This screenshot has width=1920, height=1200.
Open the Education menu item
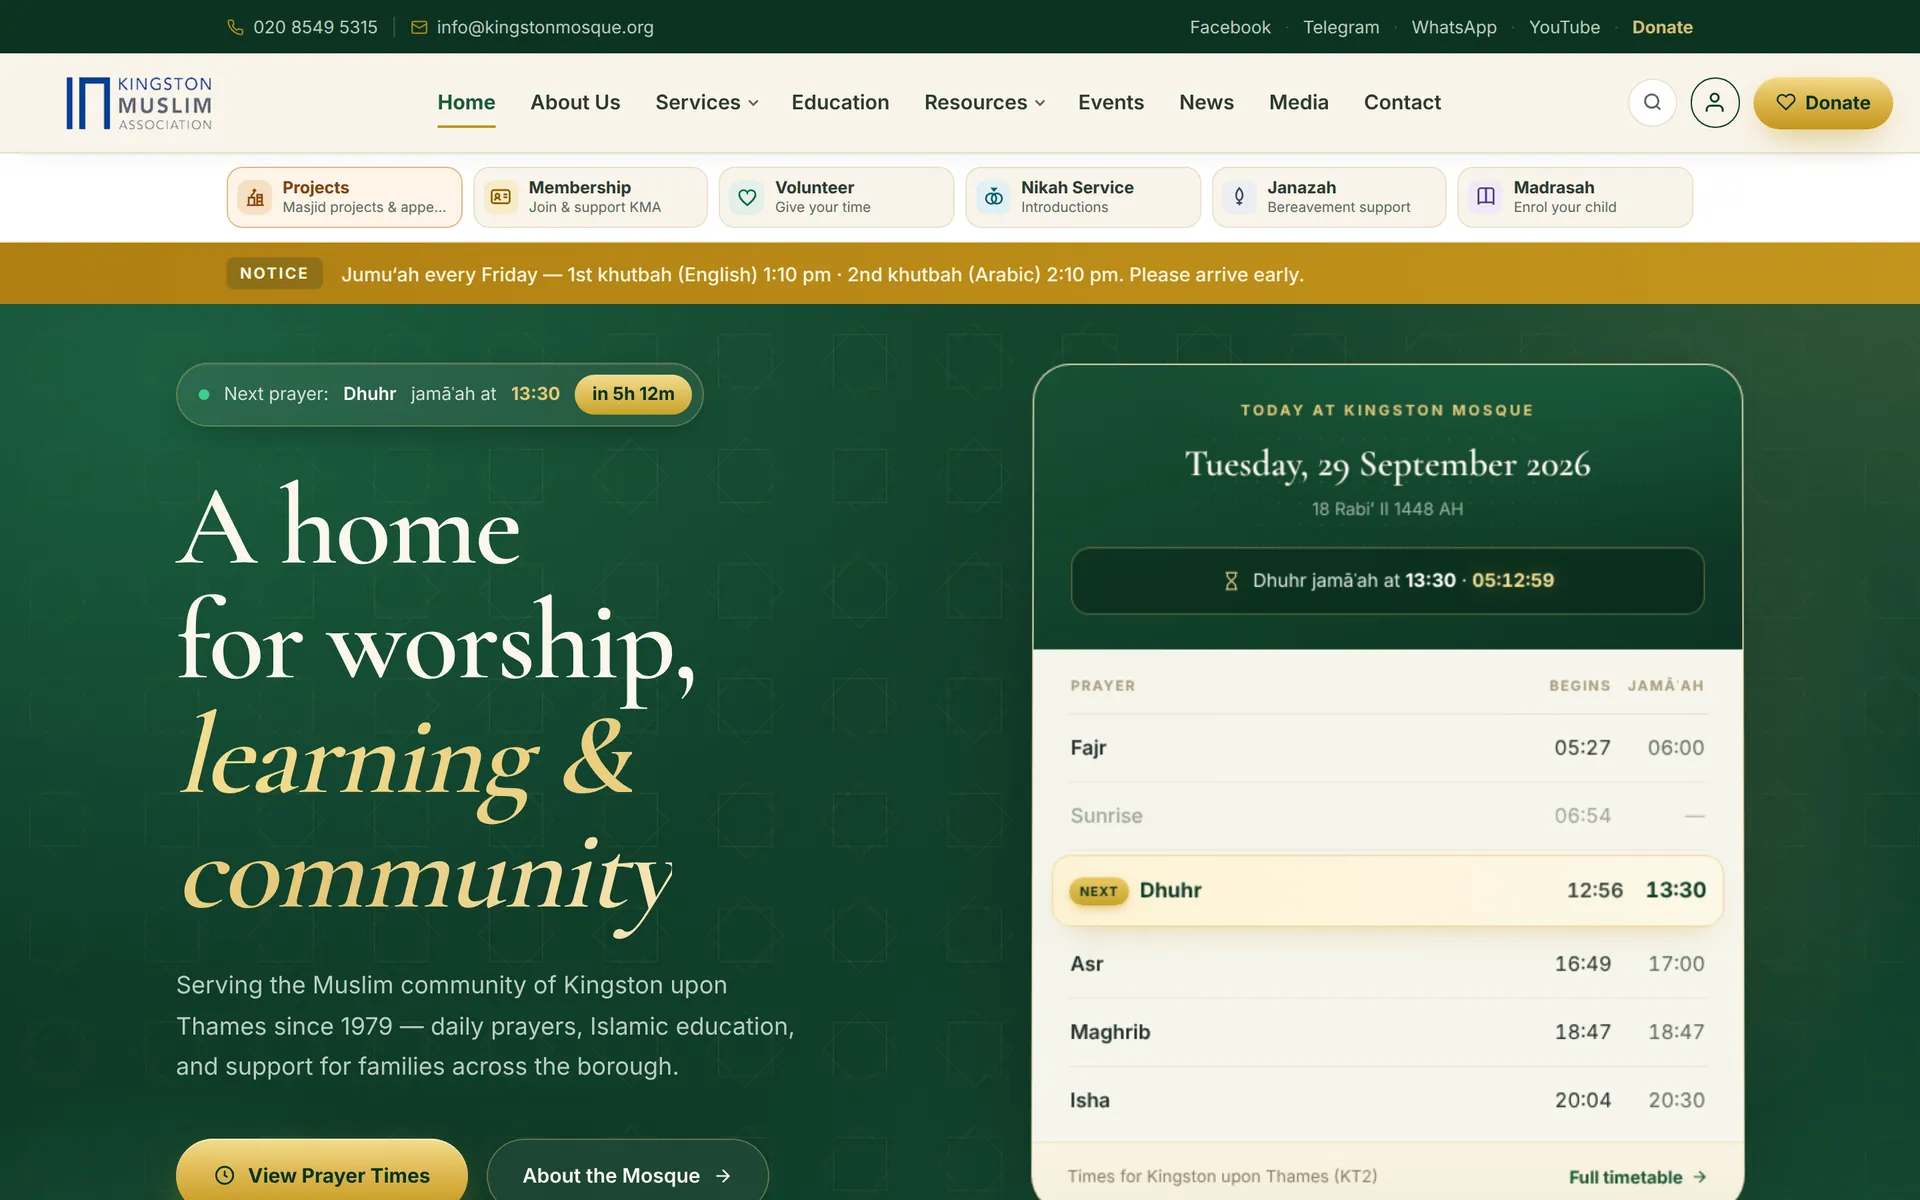point(840,102)
